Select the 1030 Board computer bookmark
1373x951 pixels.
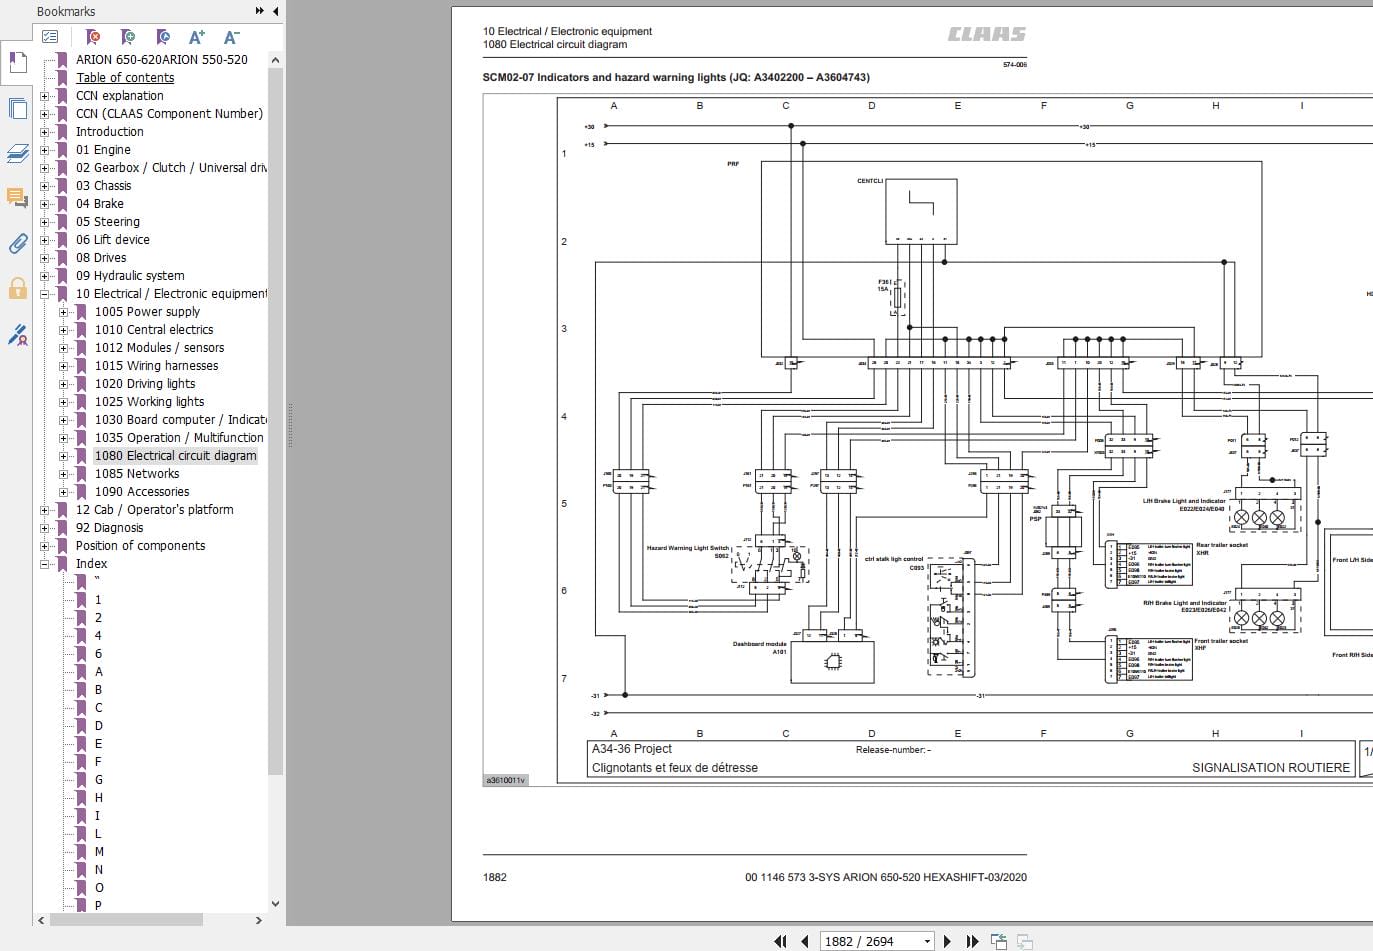click(x=181, y=420)
